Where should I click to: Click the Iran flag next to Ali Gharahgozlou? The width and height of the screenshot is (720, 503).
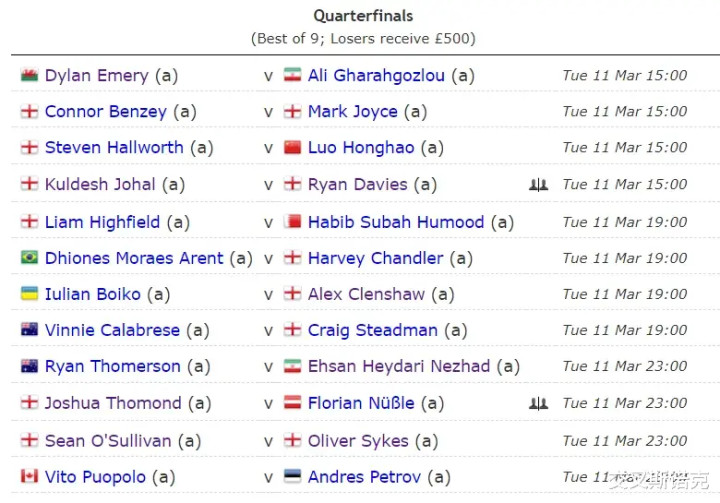(292, 75)
